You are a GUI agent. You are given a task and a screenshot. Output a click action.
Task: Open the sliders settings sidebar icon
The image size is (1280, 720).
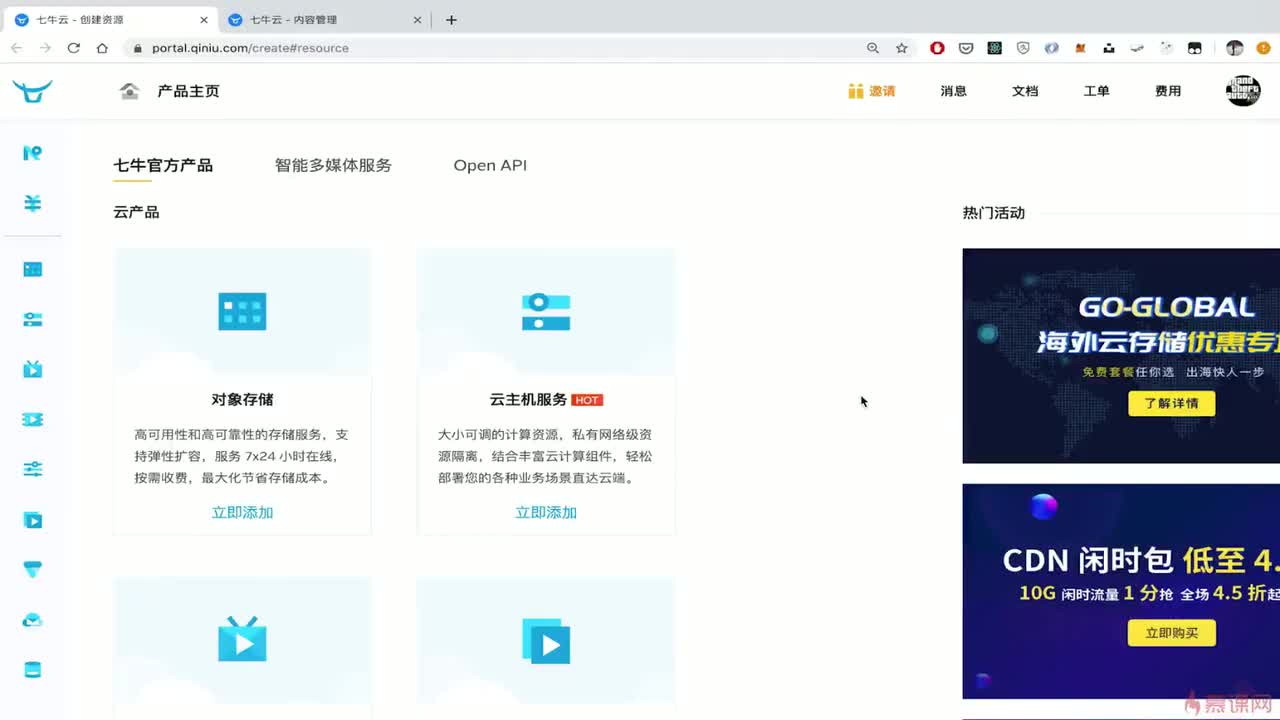click(32, 469)
